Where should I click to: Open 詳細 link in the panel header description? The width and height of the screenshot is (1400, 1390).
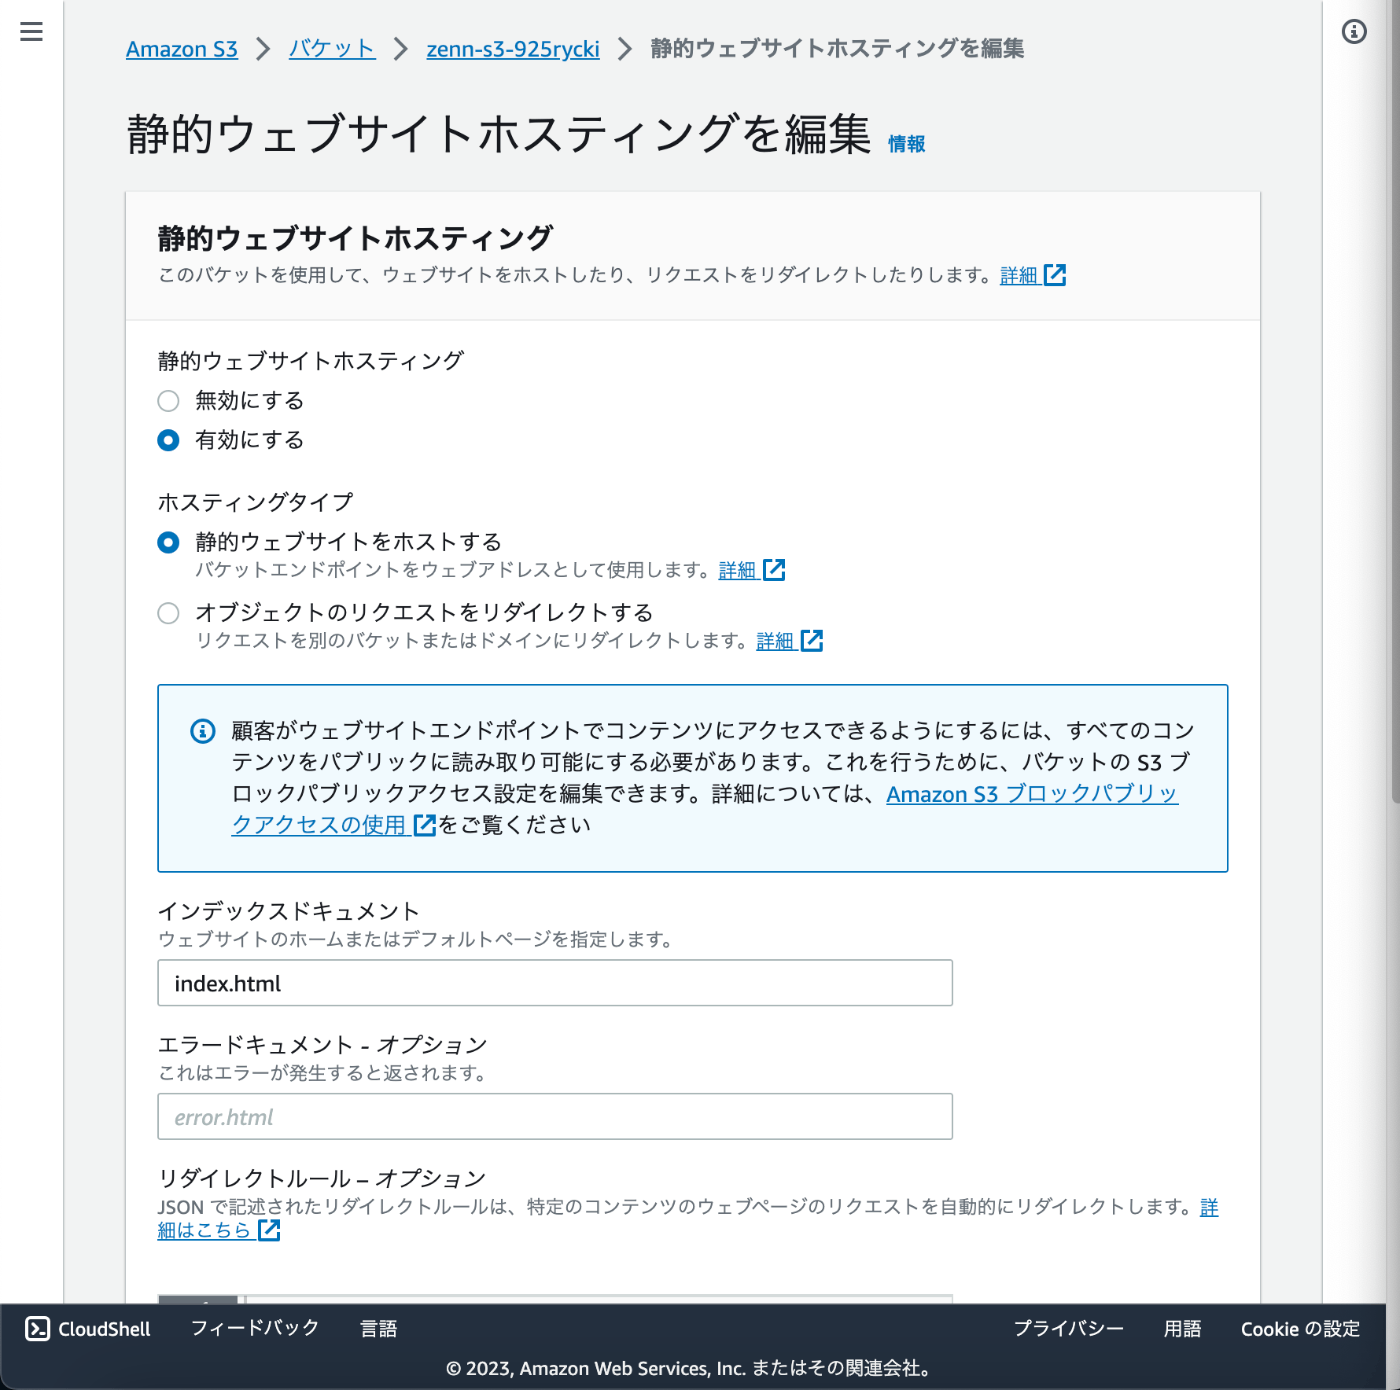[x=1019, y=275]
